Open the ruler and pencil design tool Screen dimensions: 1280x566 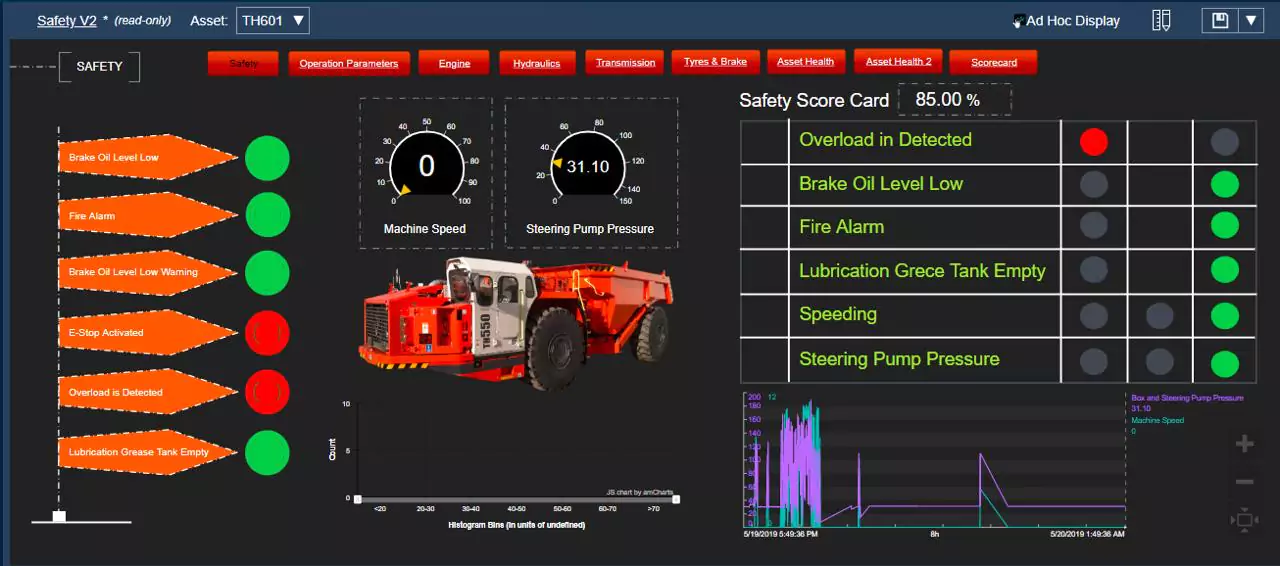[x=1161, y=21]
